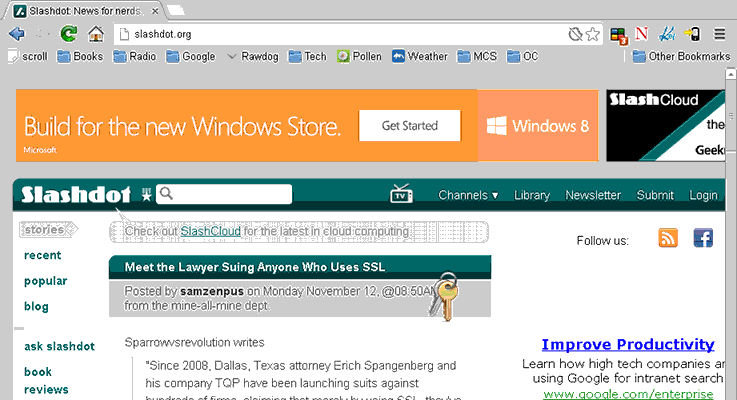Open the Other Bookmarks folder
This screenshot has width=737, height=400.
pyautogui.click(x=681, y=56)
